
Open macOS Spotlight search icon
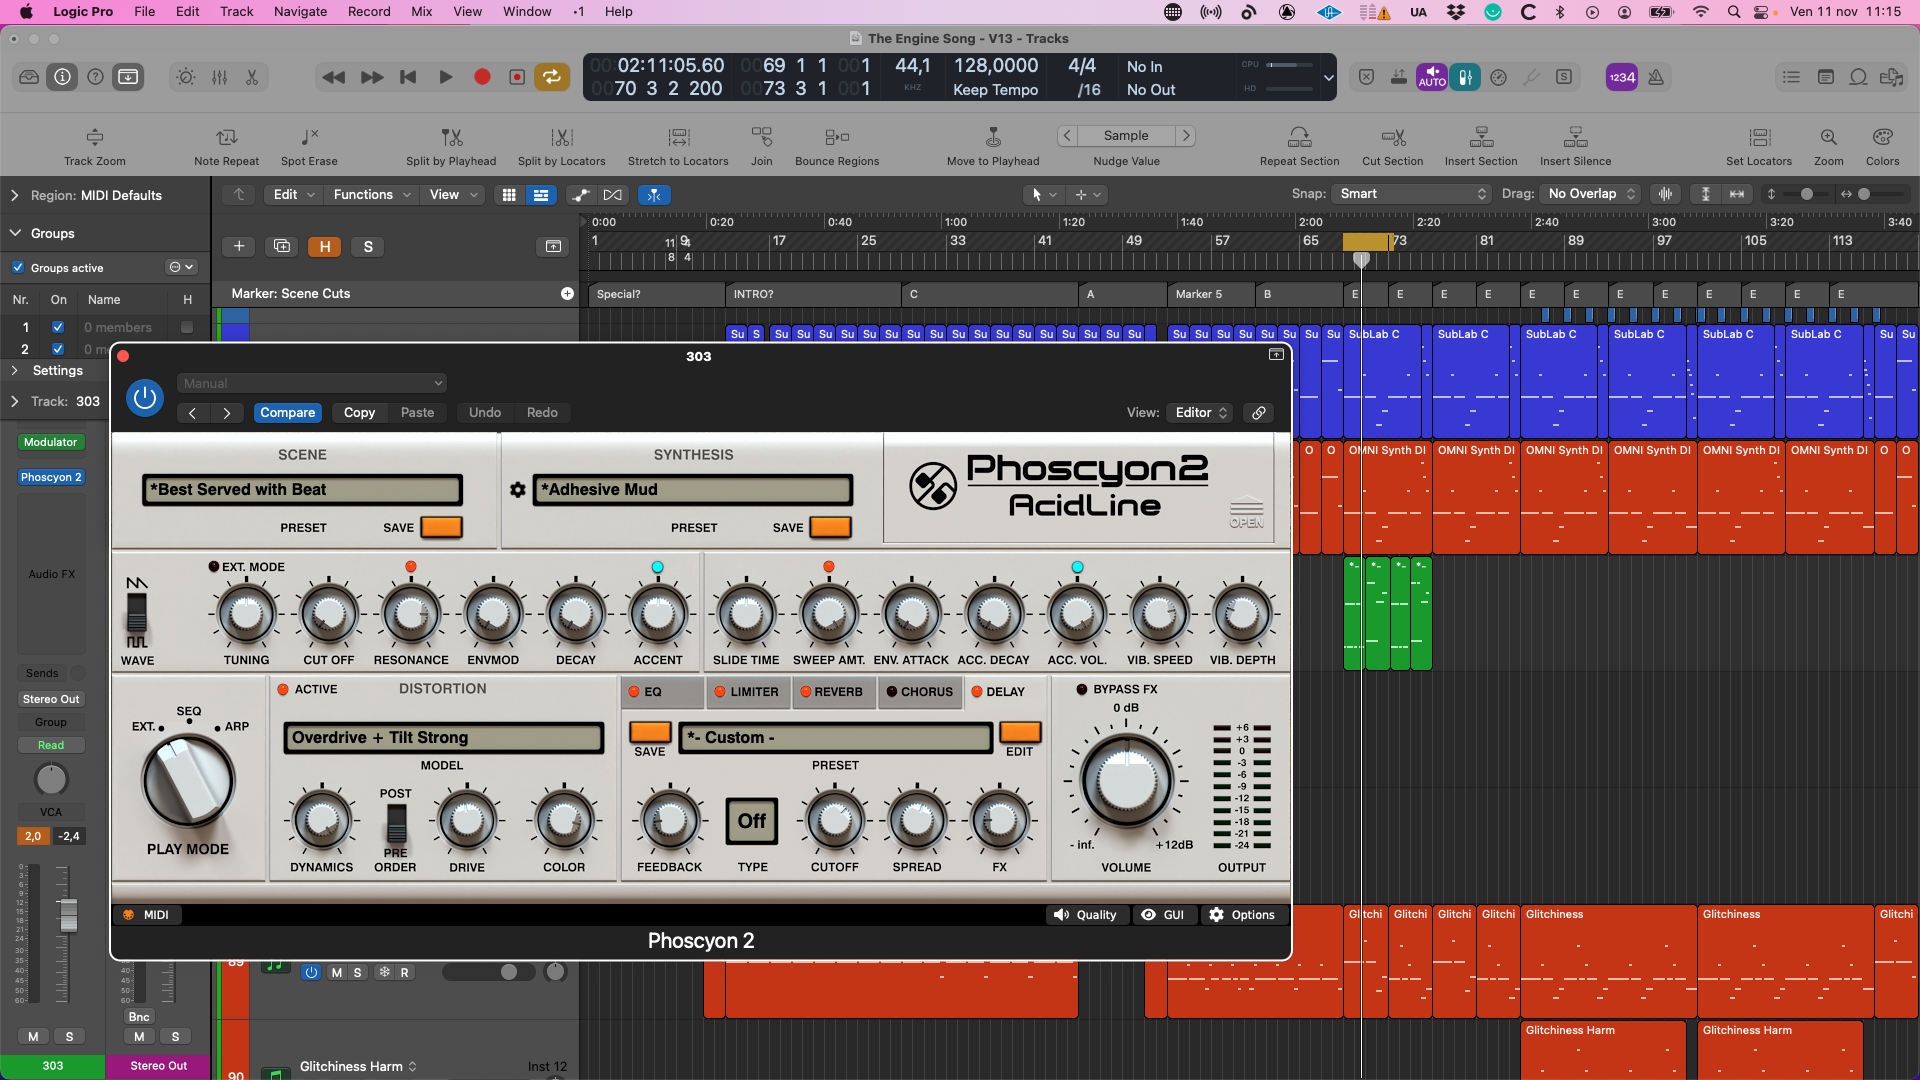tap(1734, 12)
